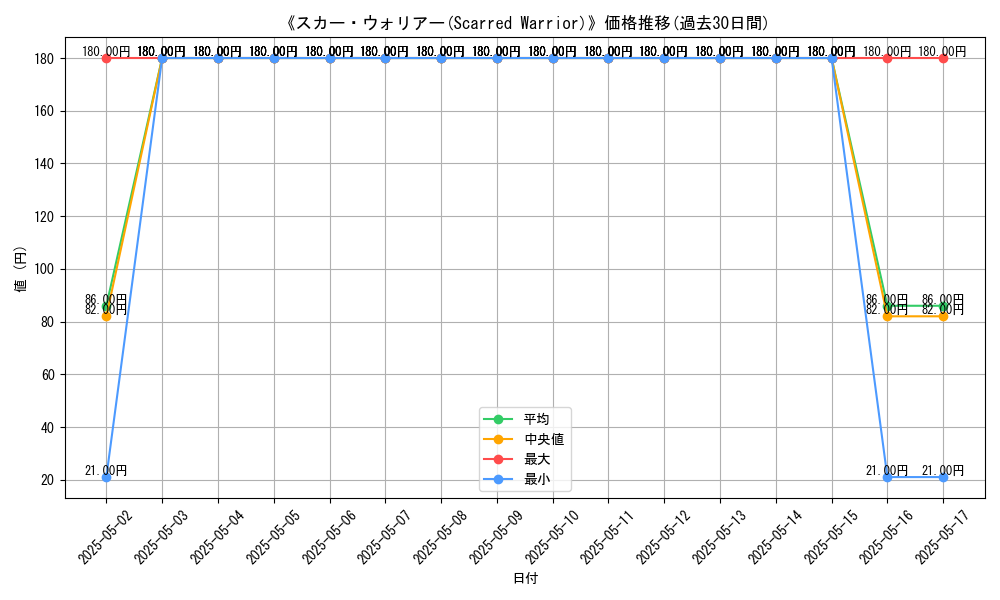This screenshot has width=1000, height=600.
Task: Click the x-axis date label 2025-05-06
Action: [x=329, y=537]
